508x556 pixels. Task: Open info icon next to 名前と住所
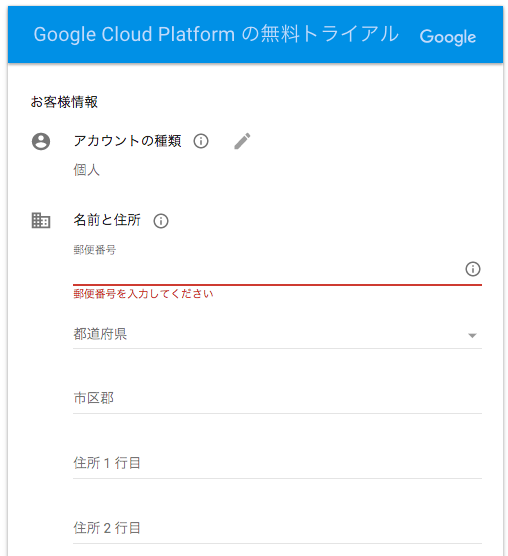161,221
